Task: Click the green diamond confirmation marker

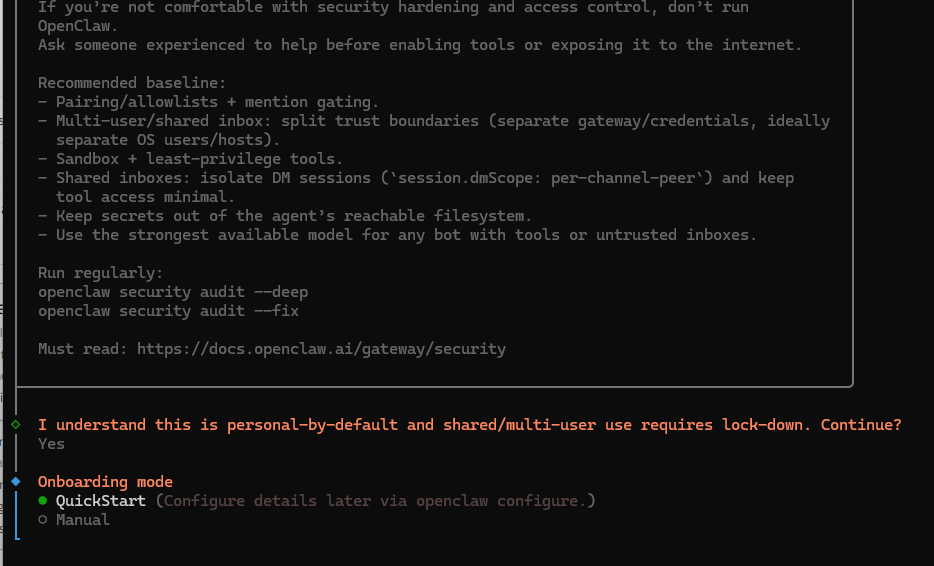Action: point(16,425)
